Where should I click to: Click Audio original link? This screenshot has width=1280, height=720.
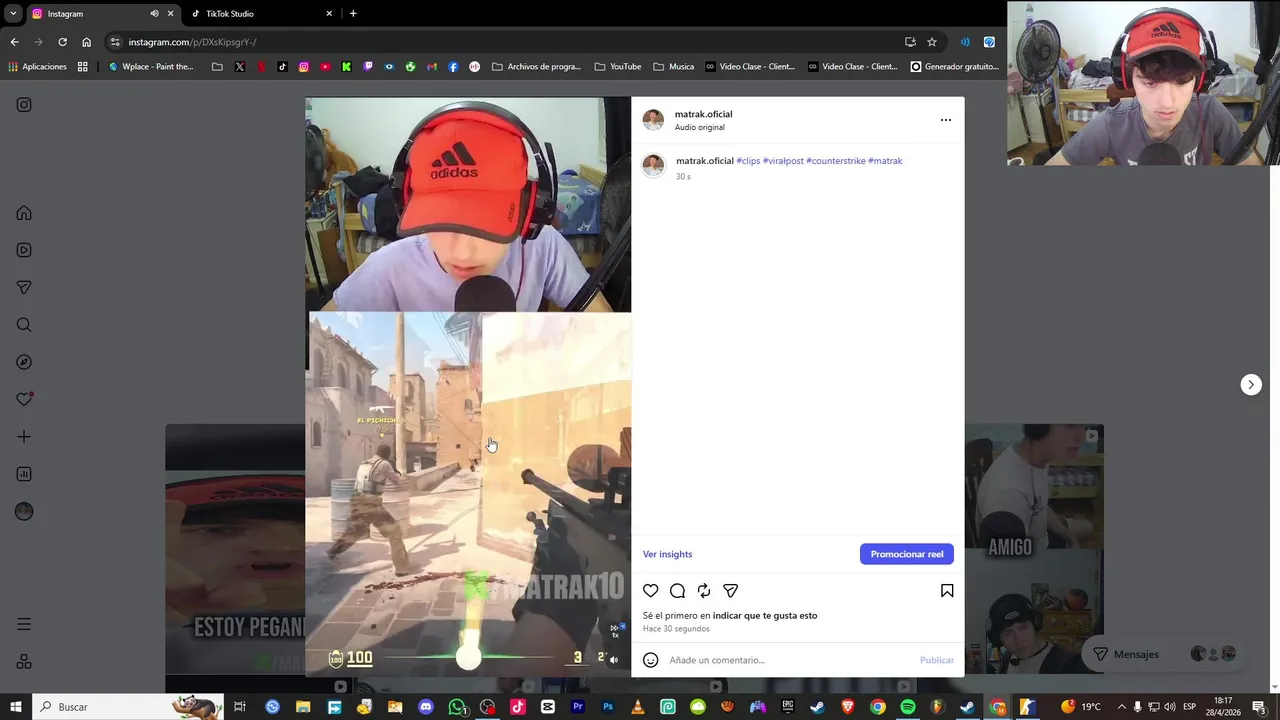pyautogui.click(x=699, y=127)
